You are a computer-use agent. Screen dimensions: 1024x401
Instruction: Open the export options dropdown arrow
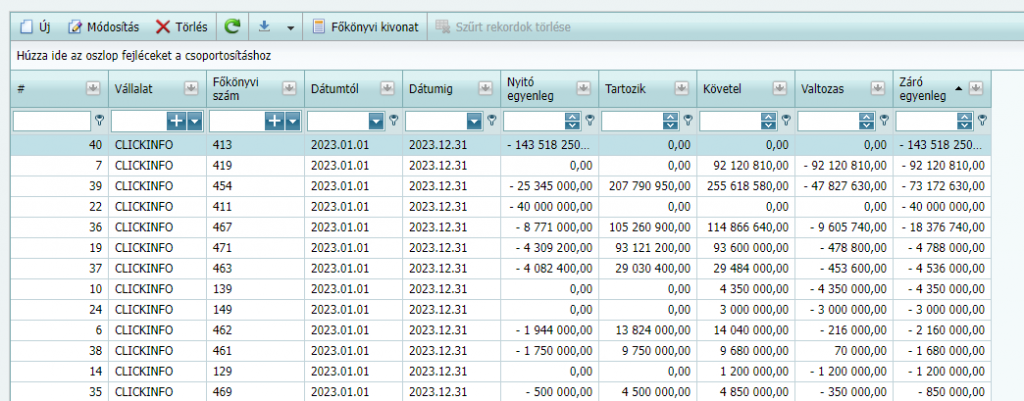pos(290,26)
